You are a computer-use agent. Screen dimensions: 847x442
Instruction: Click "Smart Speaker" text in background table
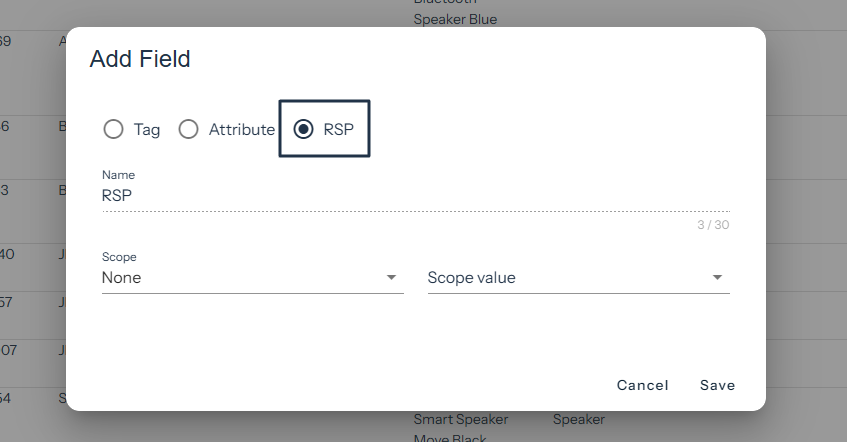[460, 420]
